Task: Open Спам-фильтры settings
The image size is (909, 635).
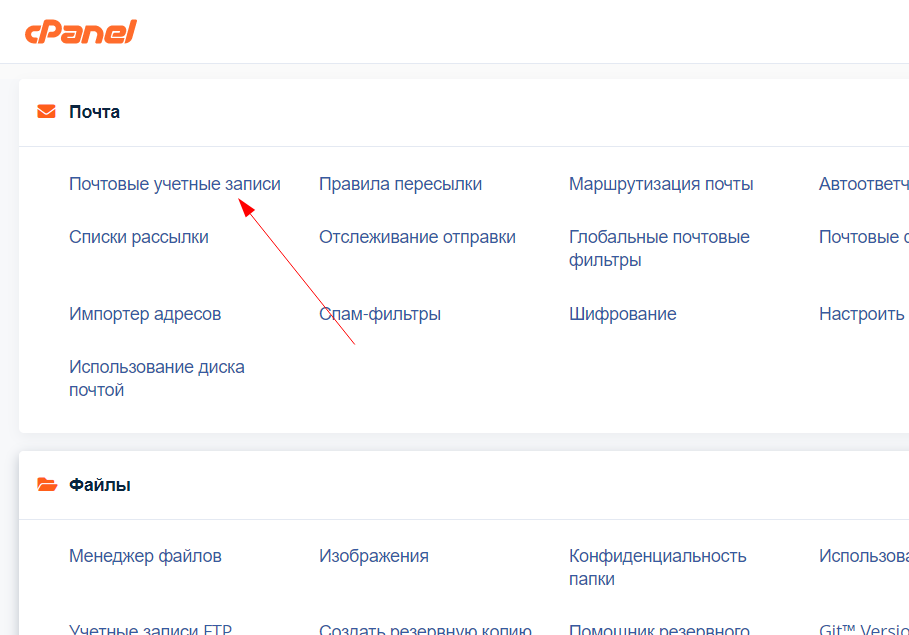Action: tap(380, 314)
